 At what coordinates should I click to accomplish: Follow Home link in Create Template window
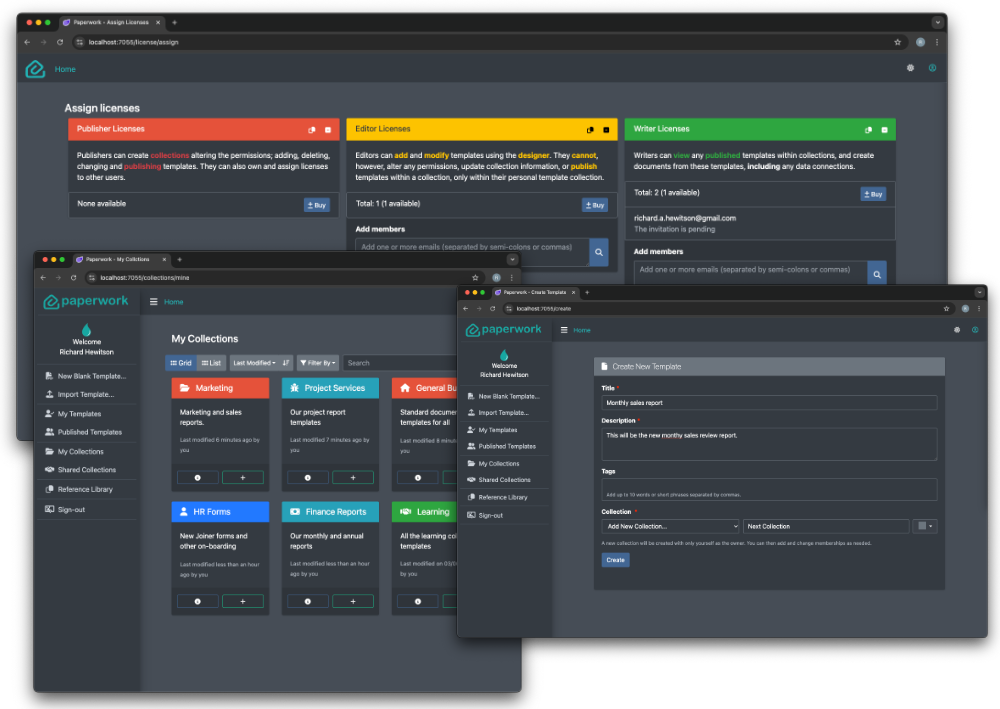(582, 330)
